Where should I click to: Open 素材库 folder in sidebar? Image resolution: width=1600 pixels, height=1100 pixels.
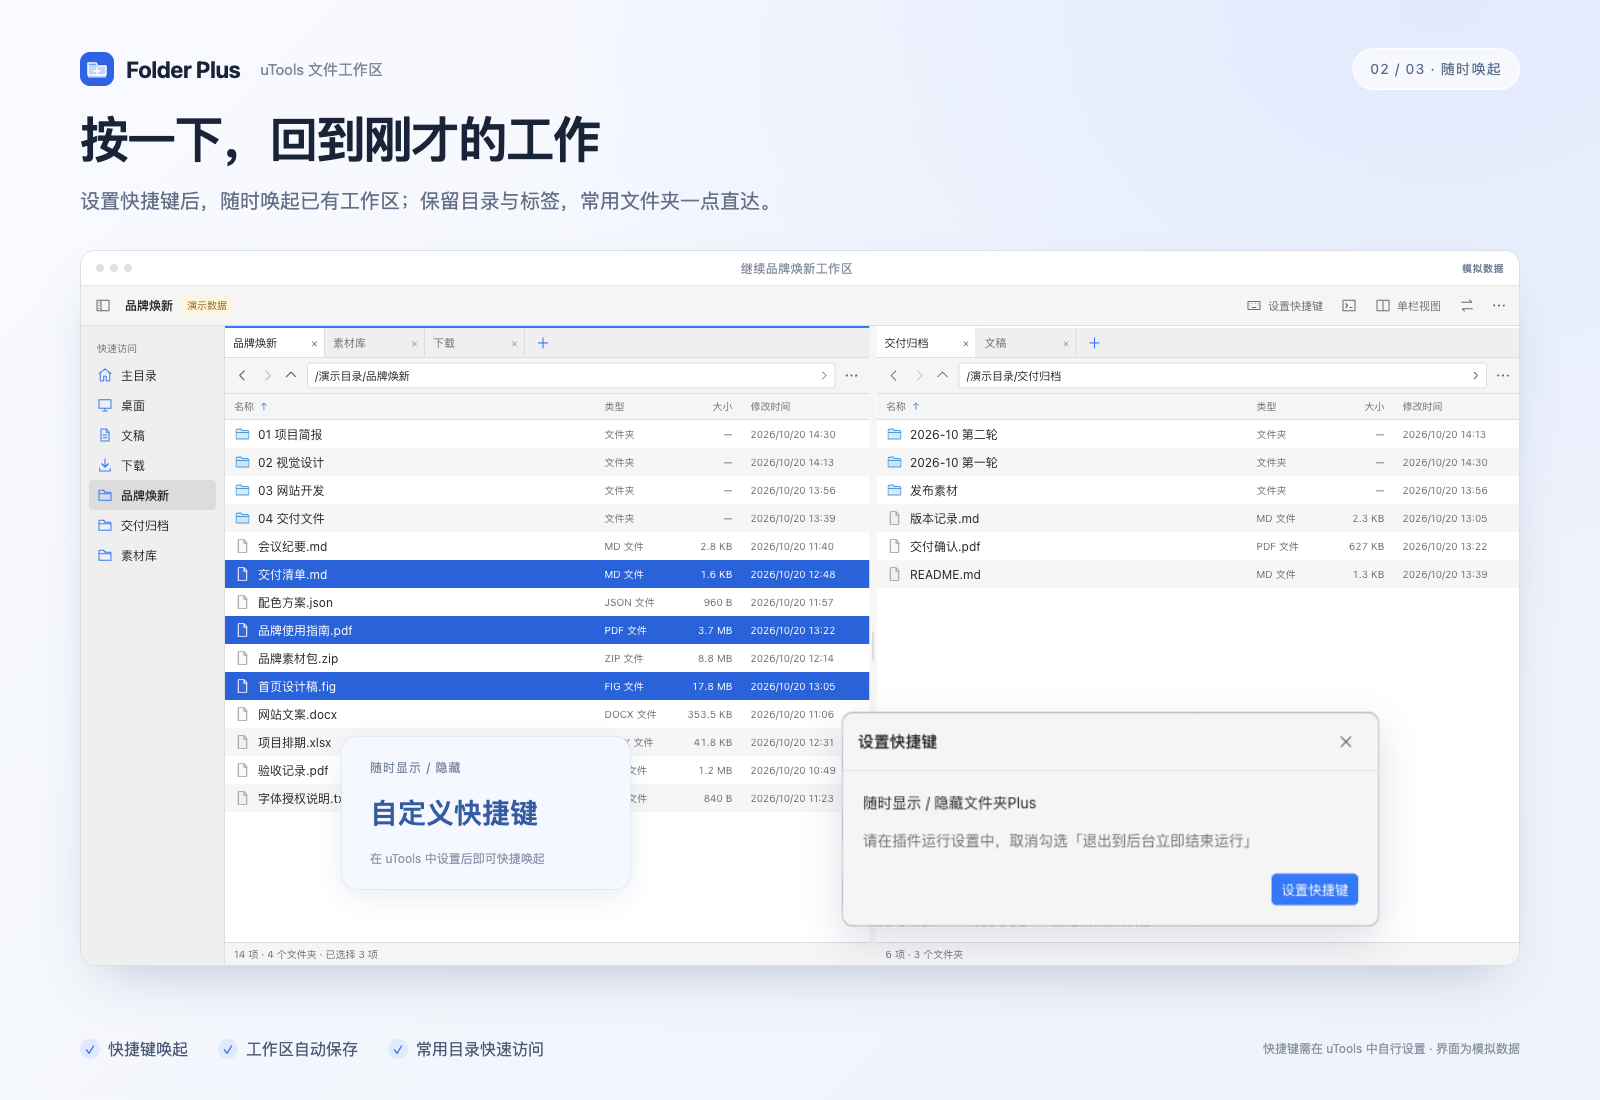coord(152,556)
